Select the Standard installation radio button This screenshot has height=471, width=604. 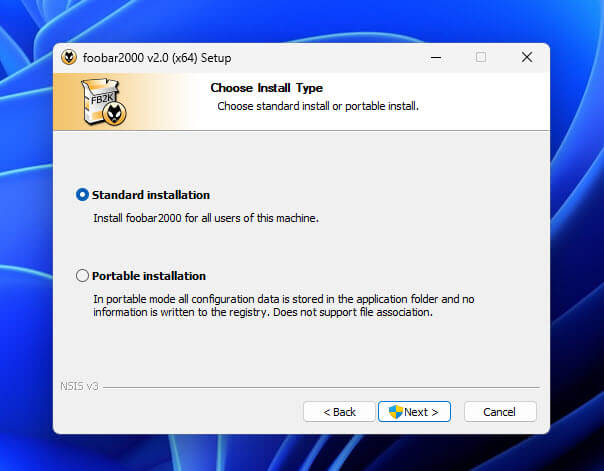point(82,195)
